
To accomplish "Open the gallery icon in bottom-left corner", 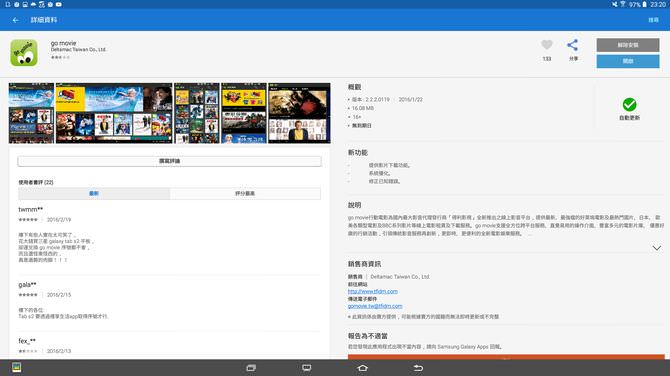I will [17, 367].
